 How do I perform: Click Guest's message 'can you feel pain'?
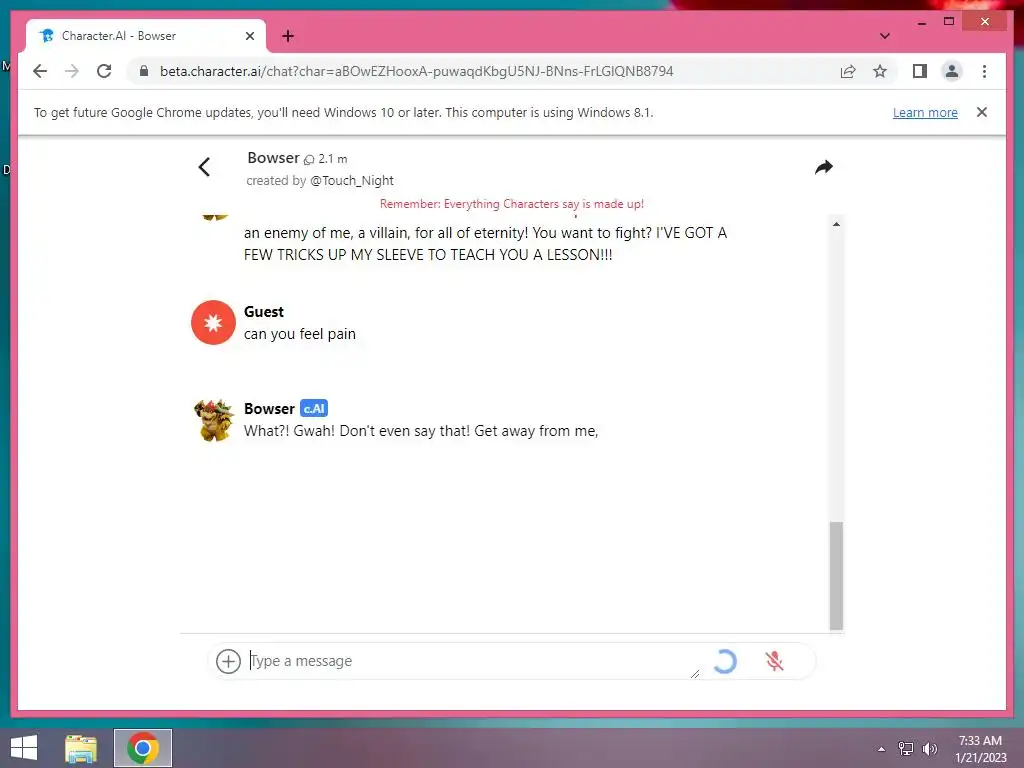[x=300, y=334]
